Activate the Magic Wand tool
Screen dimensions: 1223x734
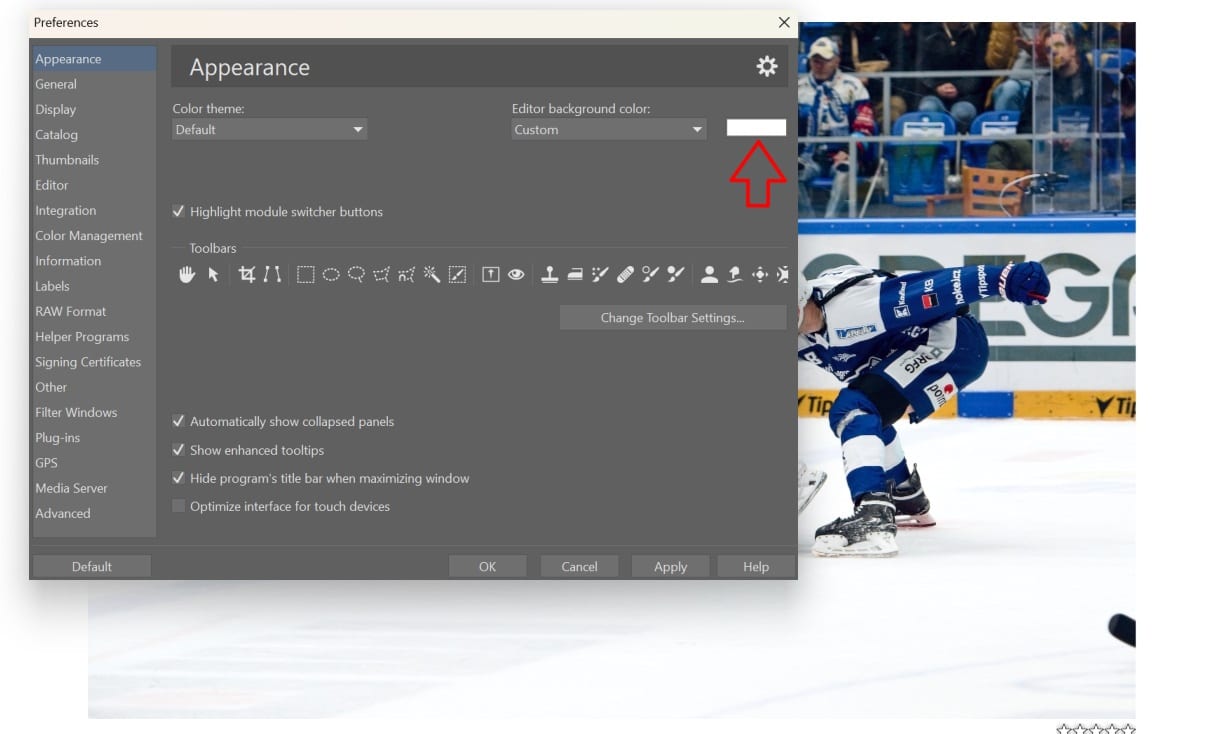(x=430, y=273)
